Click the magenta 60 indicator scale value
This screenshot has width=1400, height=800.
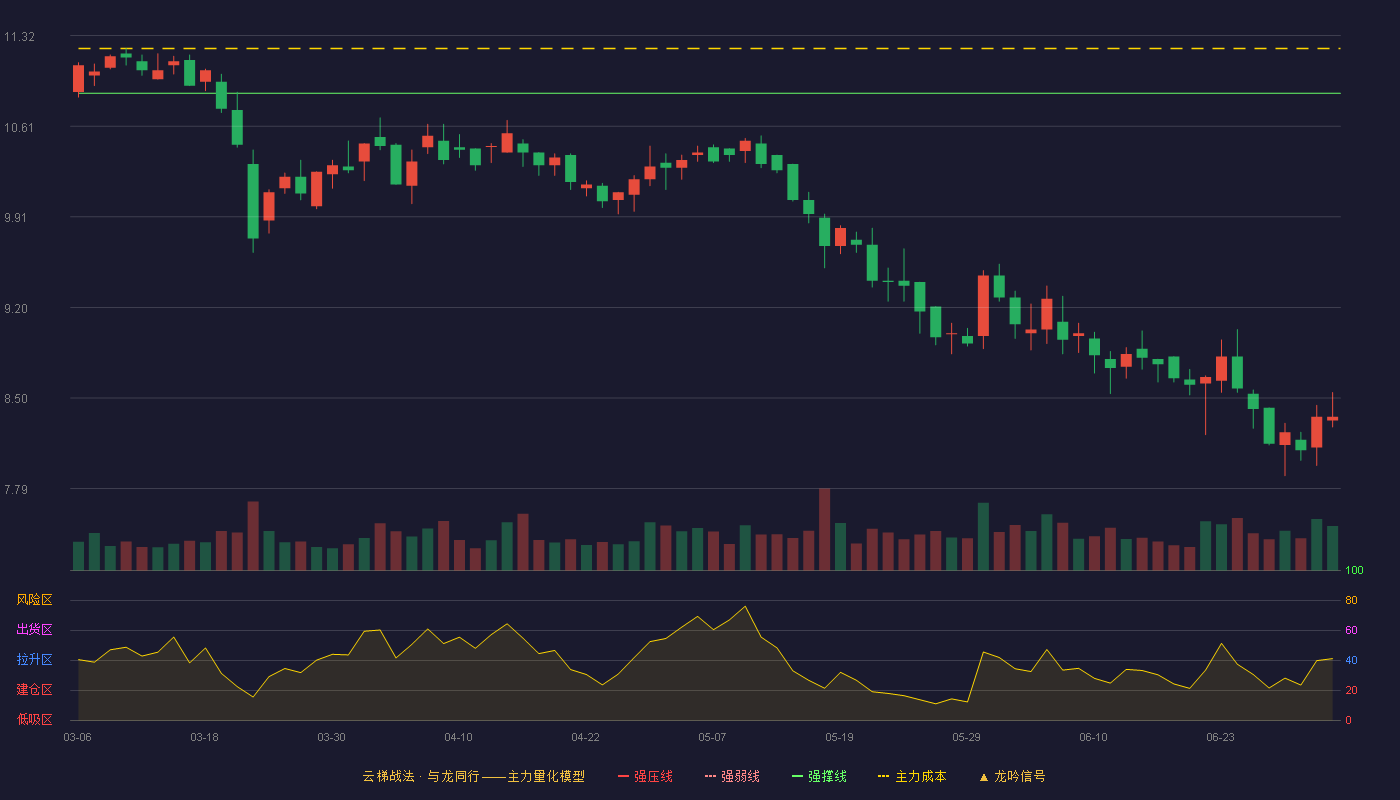1351,630
